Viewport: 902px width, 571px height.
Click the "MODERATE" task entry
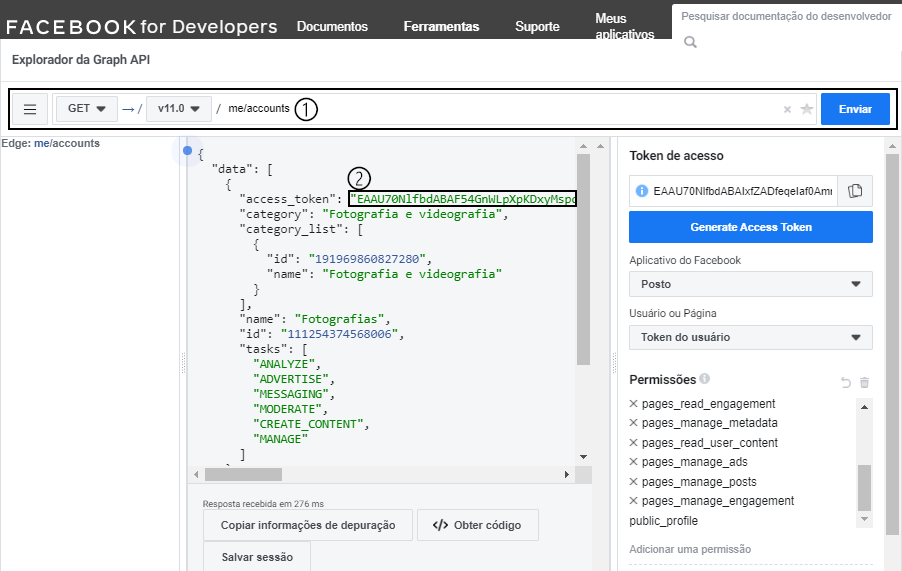click(287, 409)
